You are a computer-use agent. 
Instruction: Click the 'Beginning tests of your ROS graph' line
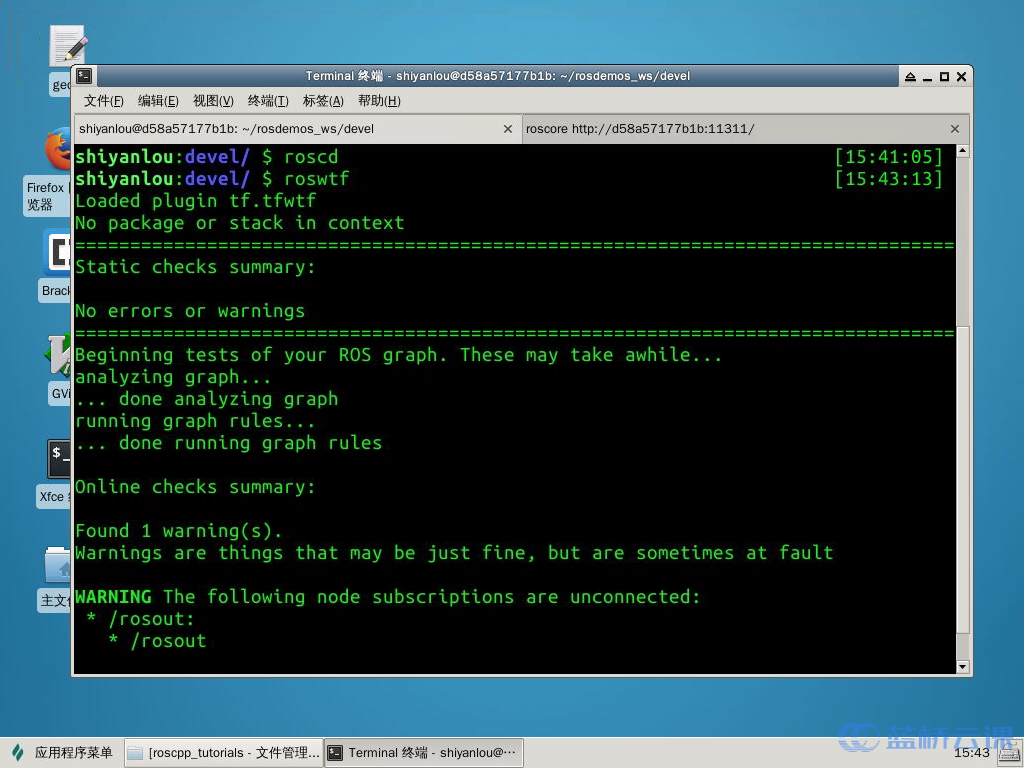(x=398, y=355)
